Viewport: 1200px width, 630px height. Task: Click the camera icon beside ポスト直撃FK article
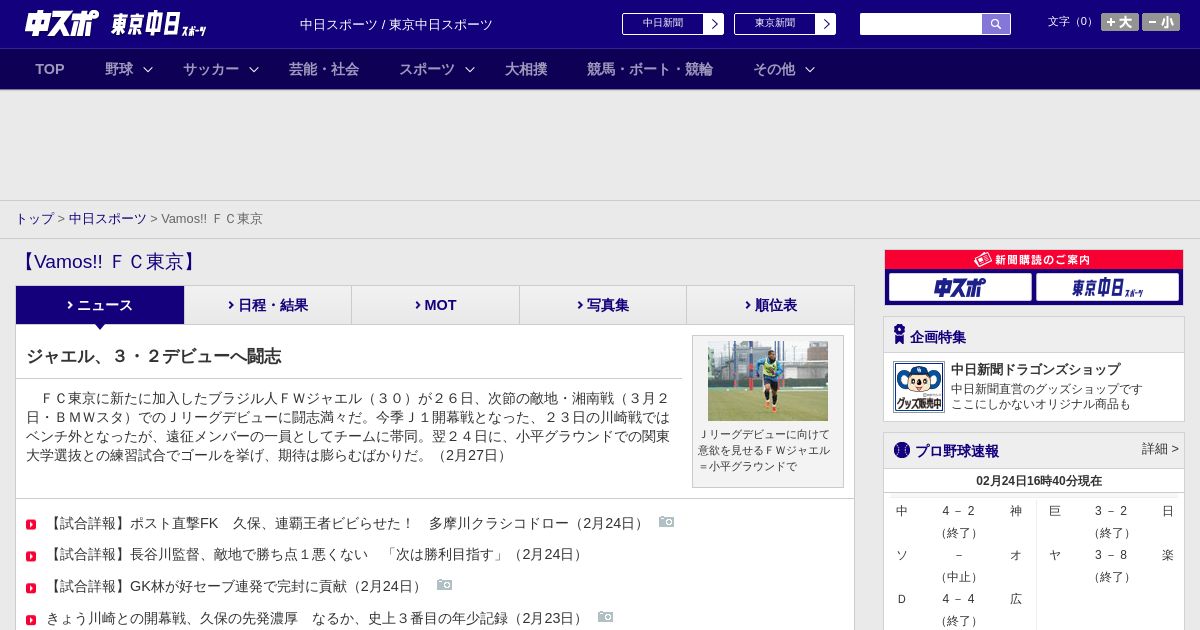pyautogui.click(x=667, y=522)
